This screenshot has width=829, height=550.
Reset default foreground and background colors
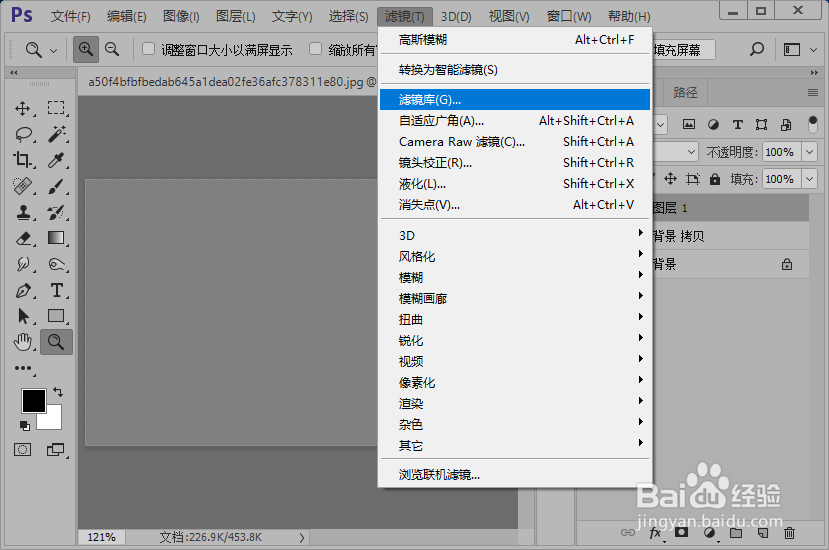pos(24,425)
